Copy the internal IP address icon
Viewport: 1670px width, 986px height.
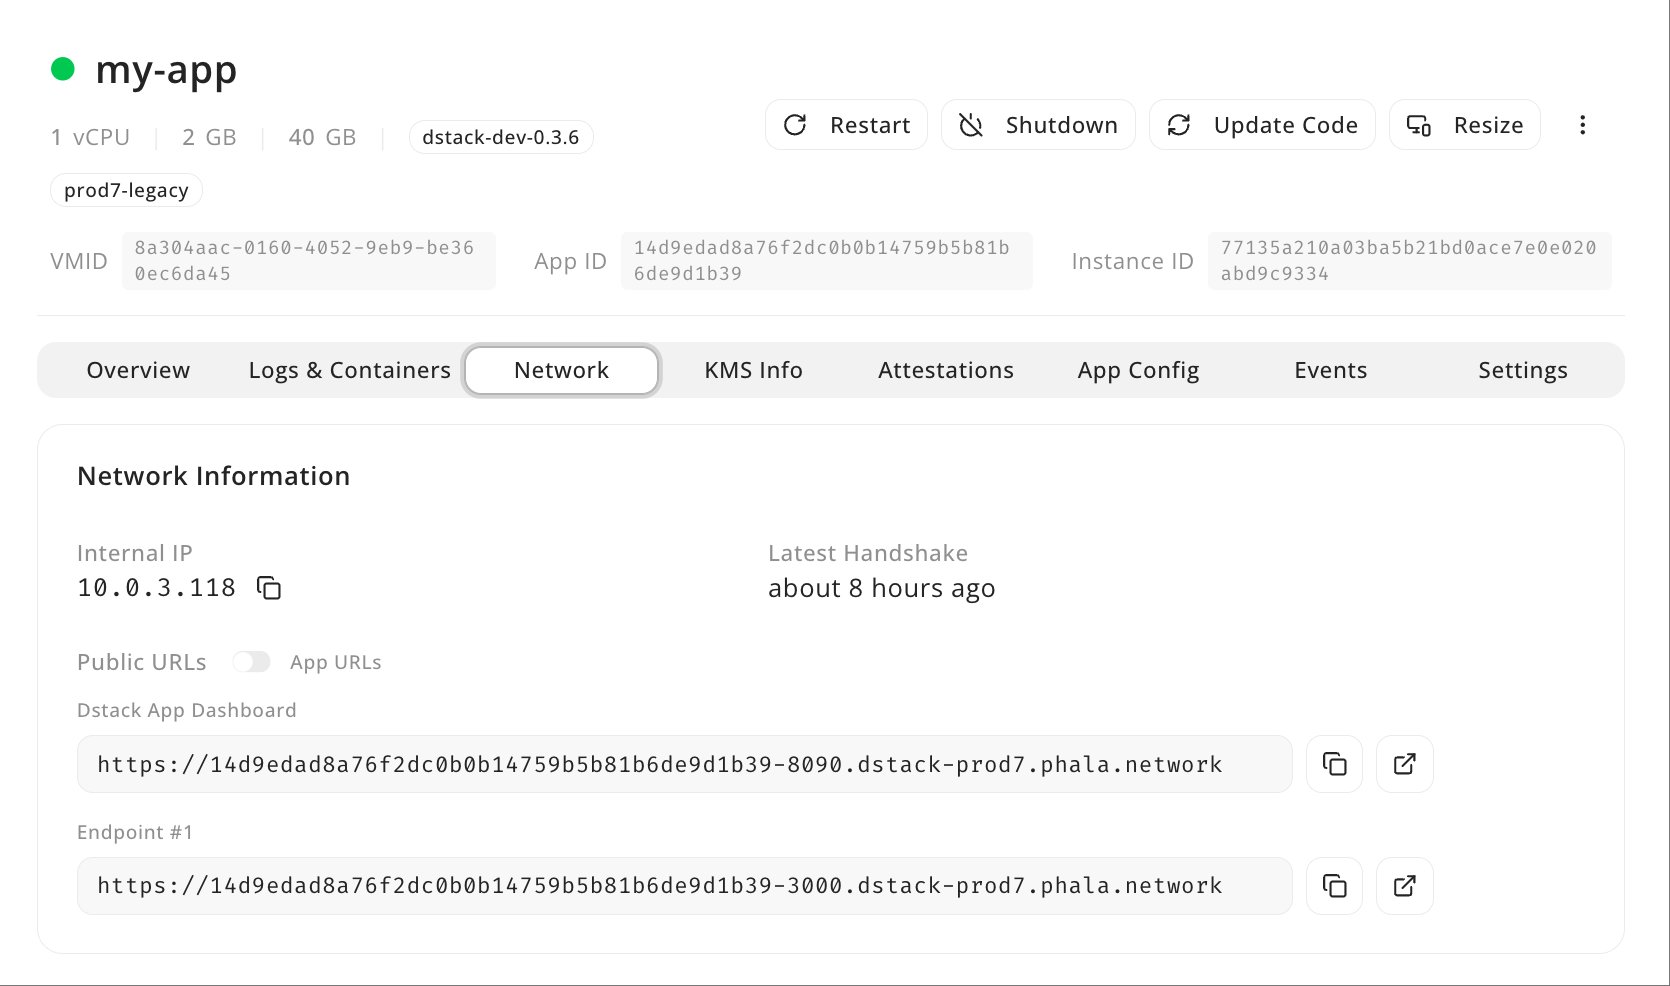tap(269, 588)
